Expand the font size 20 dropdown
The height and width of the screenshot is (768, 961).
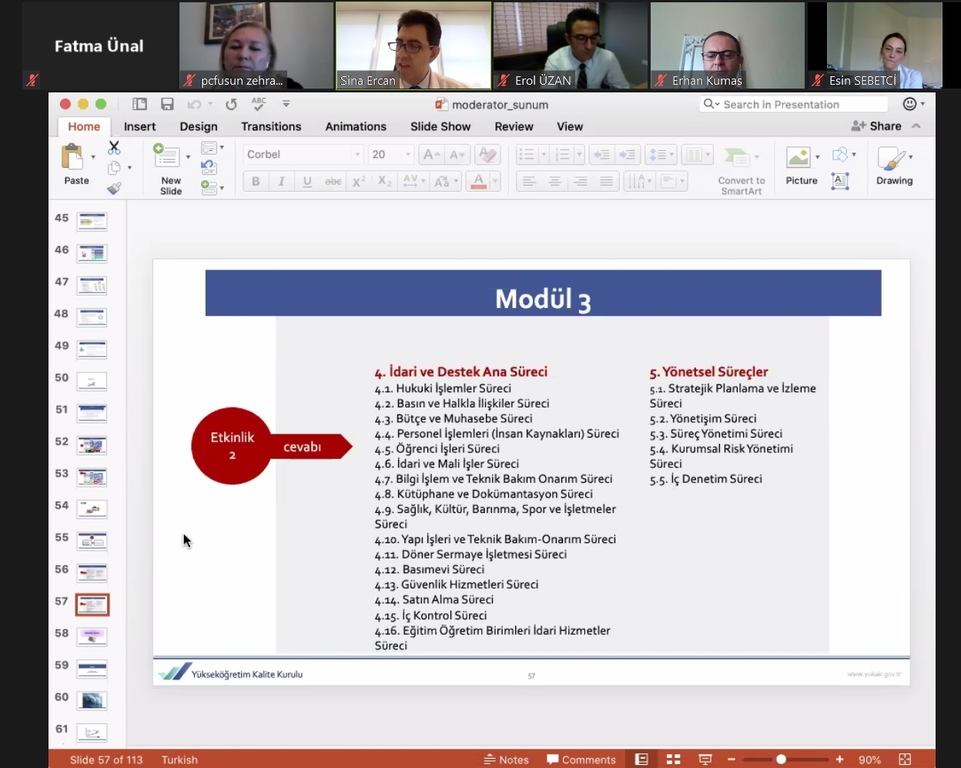tap(407, 155)
